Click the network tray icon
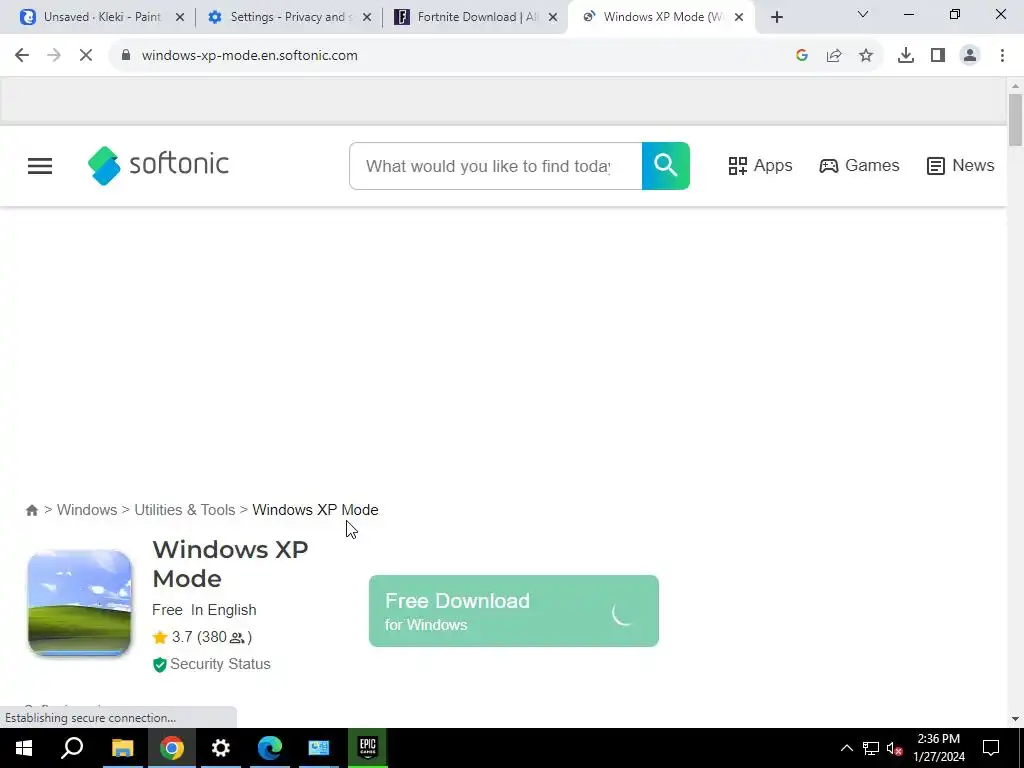Viewport: 1024px width, 768px height. click(871, 748)
